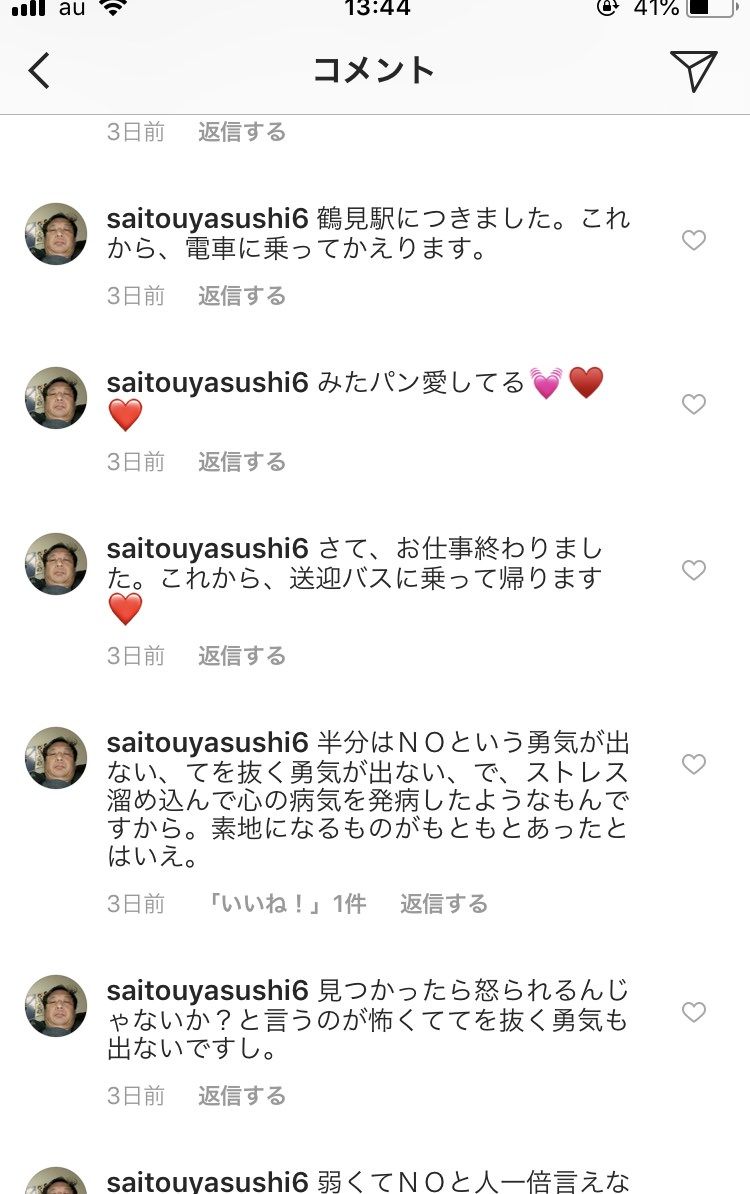The image size is (750, 1194).
Task: Open avatar beside the 半分はNO comment
Action: [56, 758]
